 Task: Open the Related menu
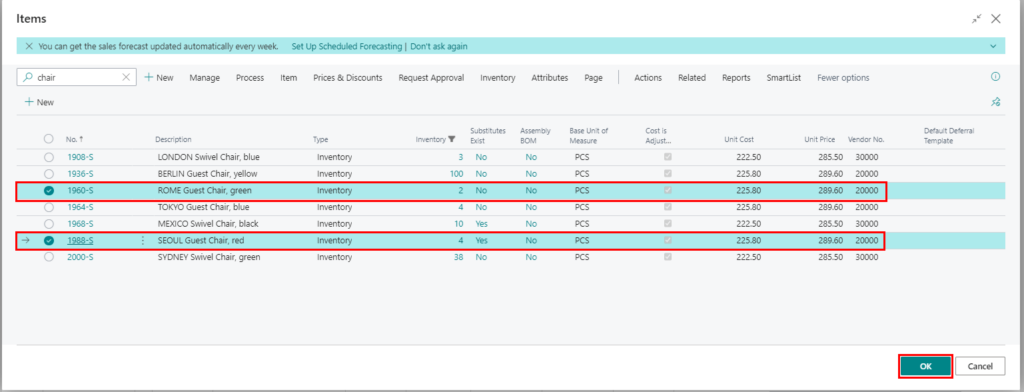(692, 78)
